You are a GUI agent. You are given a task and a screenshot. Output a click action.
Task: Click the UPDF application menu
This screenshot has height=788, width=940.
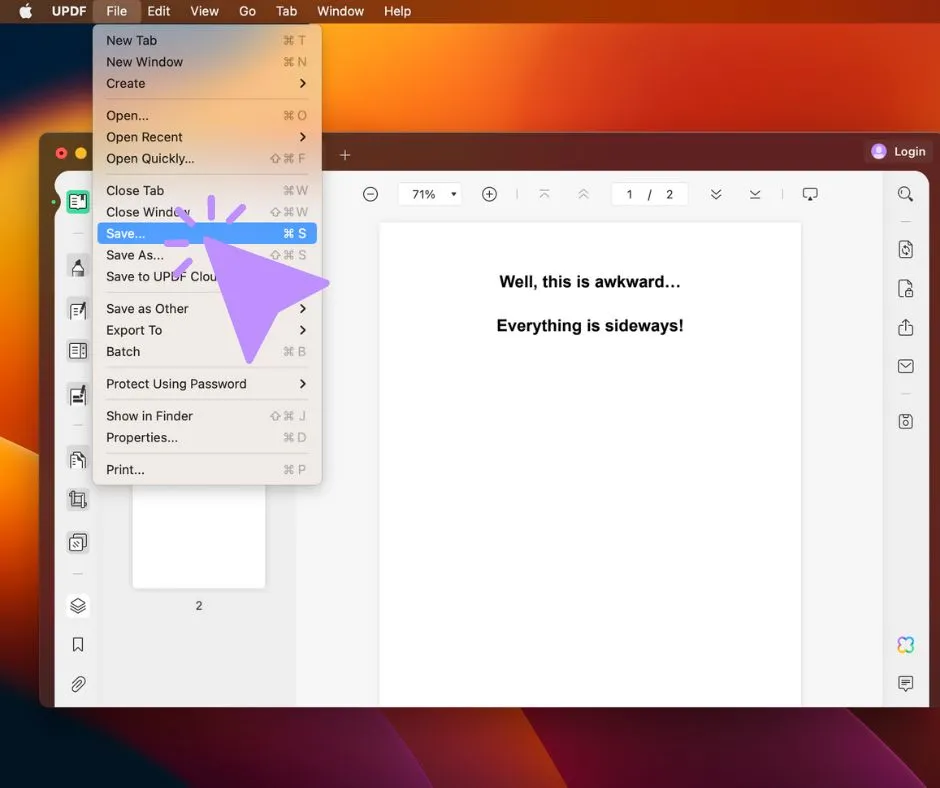[69, 11]
